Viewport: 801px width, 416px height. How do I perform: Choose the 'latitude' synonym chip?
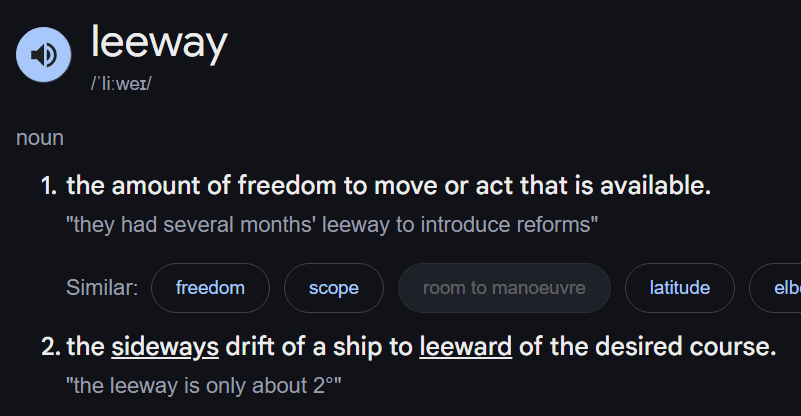click(x=680, y=288)
